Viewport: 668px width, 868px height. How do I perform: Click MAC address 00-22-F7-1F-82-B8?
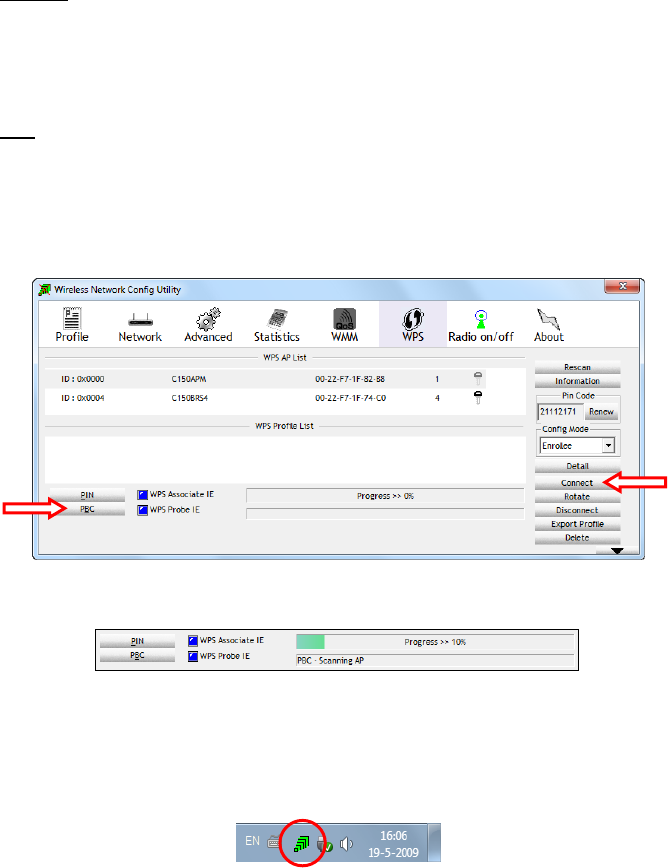pyautogui.click(x=350, y=379)
